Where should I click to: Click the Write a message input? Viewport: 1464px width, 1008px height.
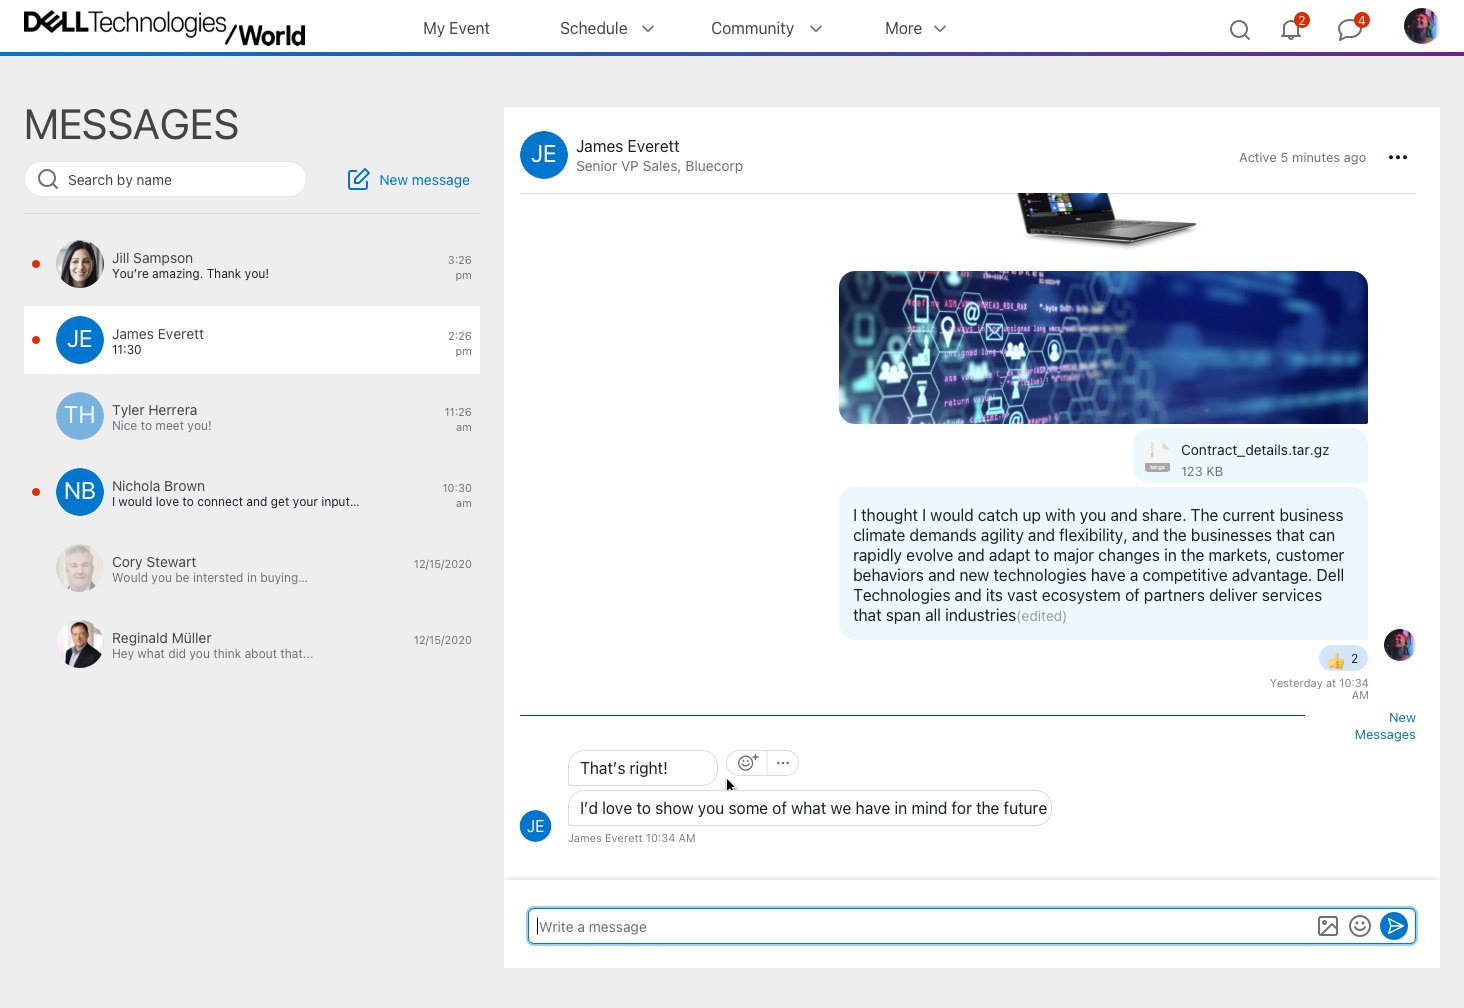click(x=920, y=926)
